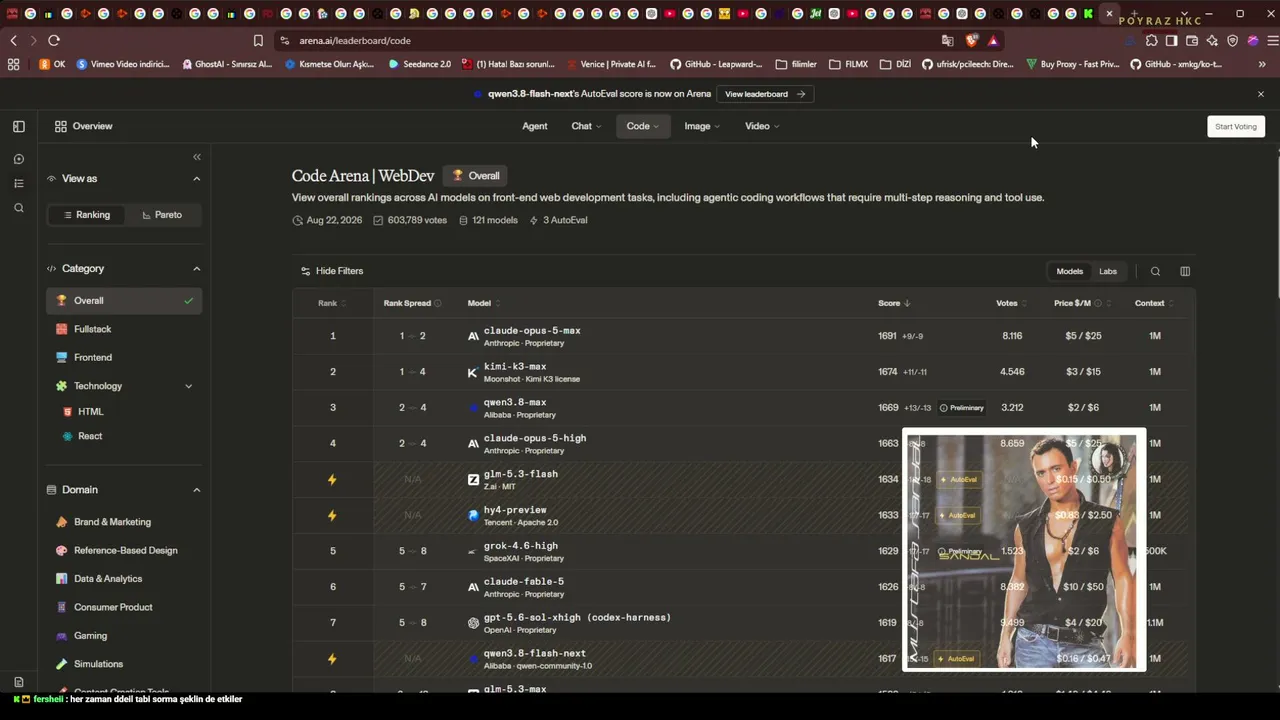The height and width of the screenshot is (720, 1280).
Task: Open the Brave VPN shield icon
Action: click(1232, 41)
